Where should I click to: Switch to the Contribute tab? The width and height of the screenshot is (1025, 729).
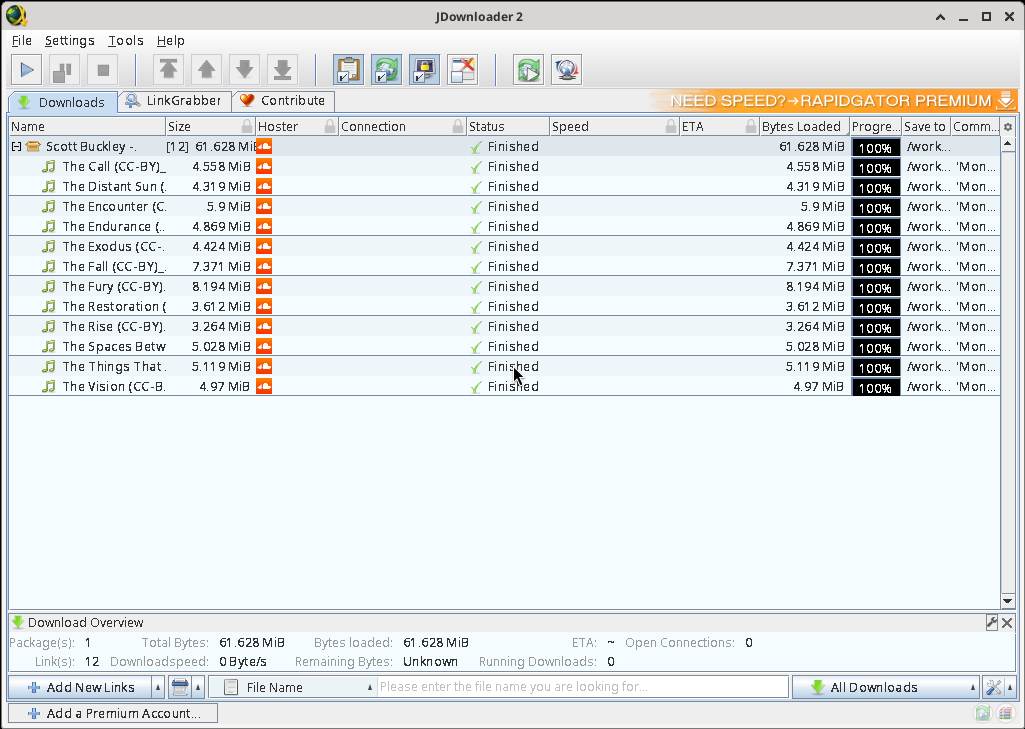pos(283,101)
